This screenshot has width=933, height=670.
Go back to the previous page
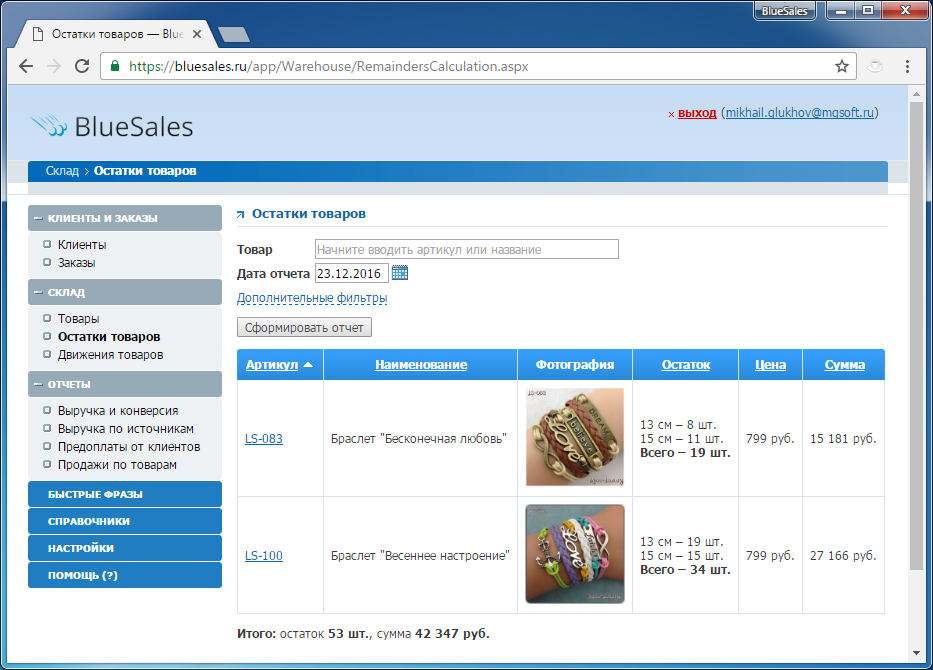point(26,67)
